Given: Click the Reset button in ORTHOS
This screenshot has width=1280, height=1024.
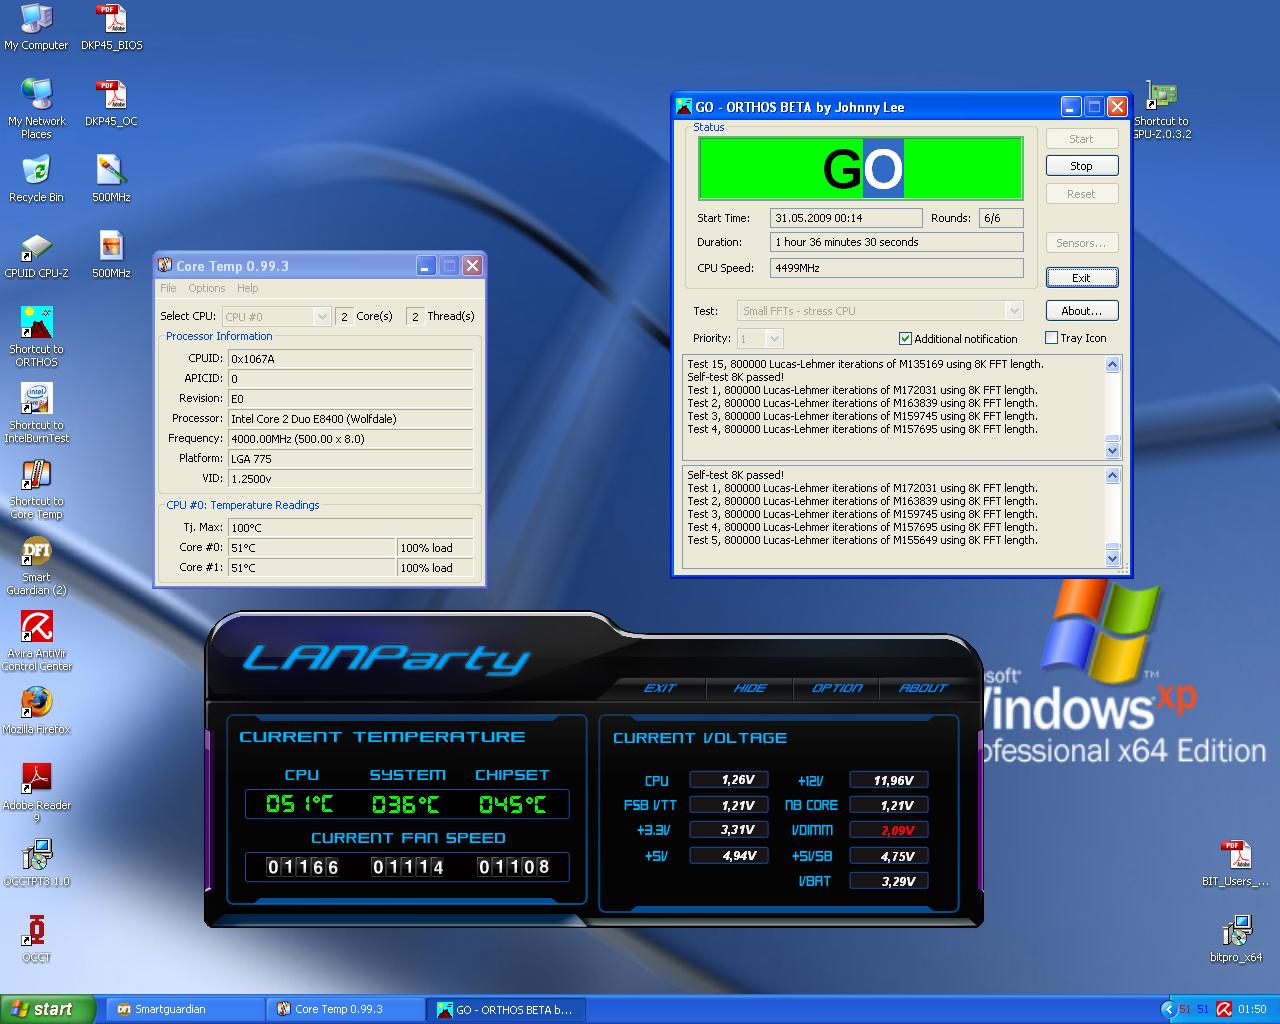Looking at the screenshot, I should pyautogui.click(x=1081, y=194).
